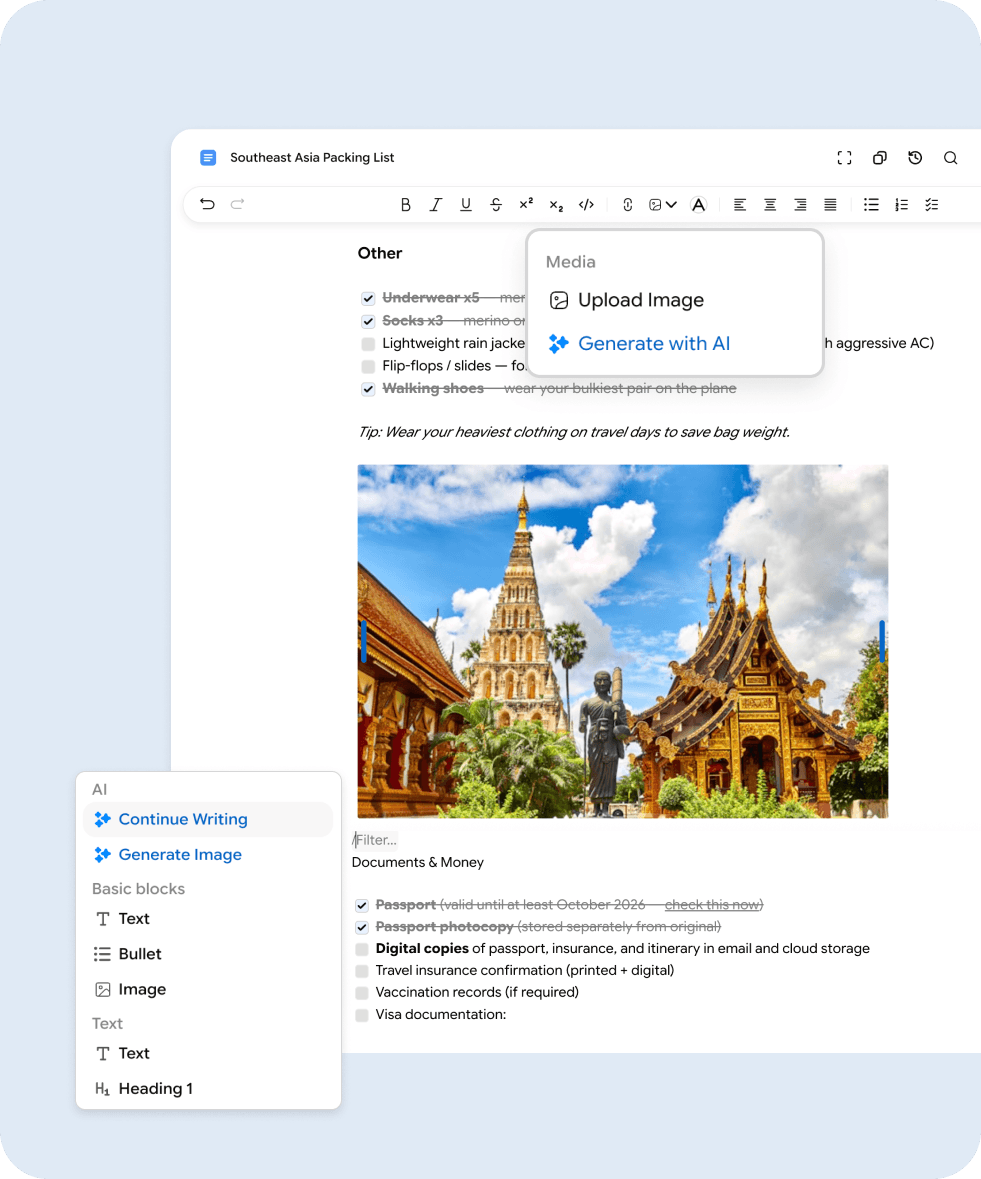The height and width of the screenshot is (1179, 981).
Task: Toggle inline code formatting
Action: tap(586, 205)
